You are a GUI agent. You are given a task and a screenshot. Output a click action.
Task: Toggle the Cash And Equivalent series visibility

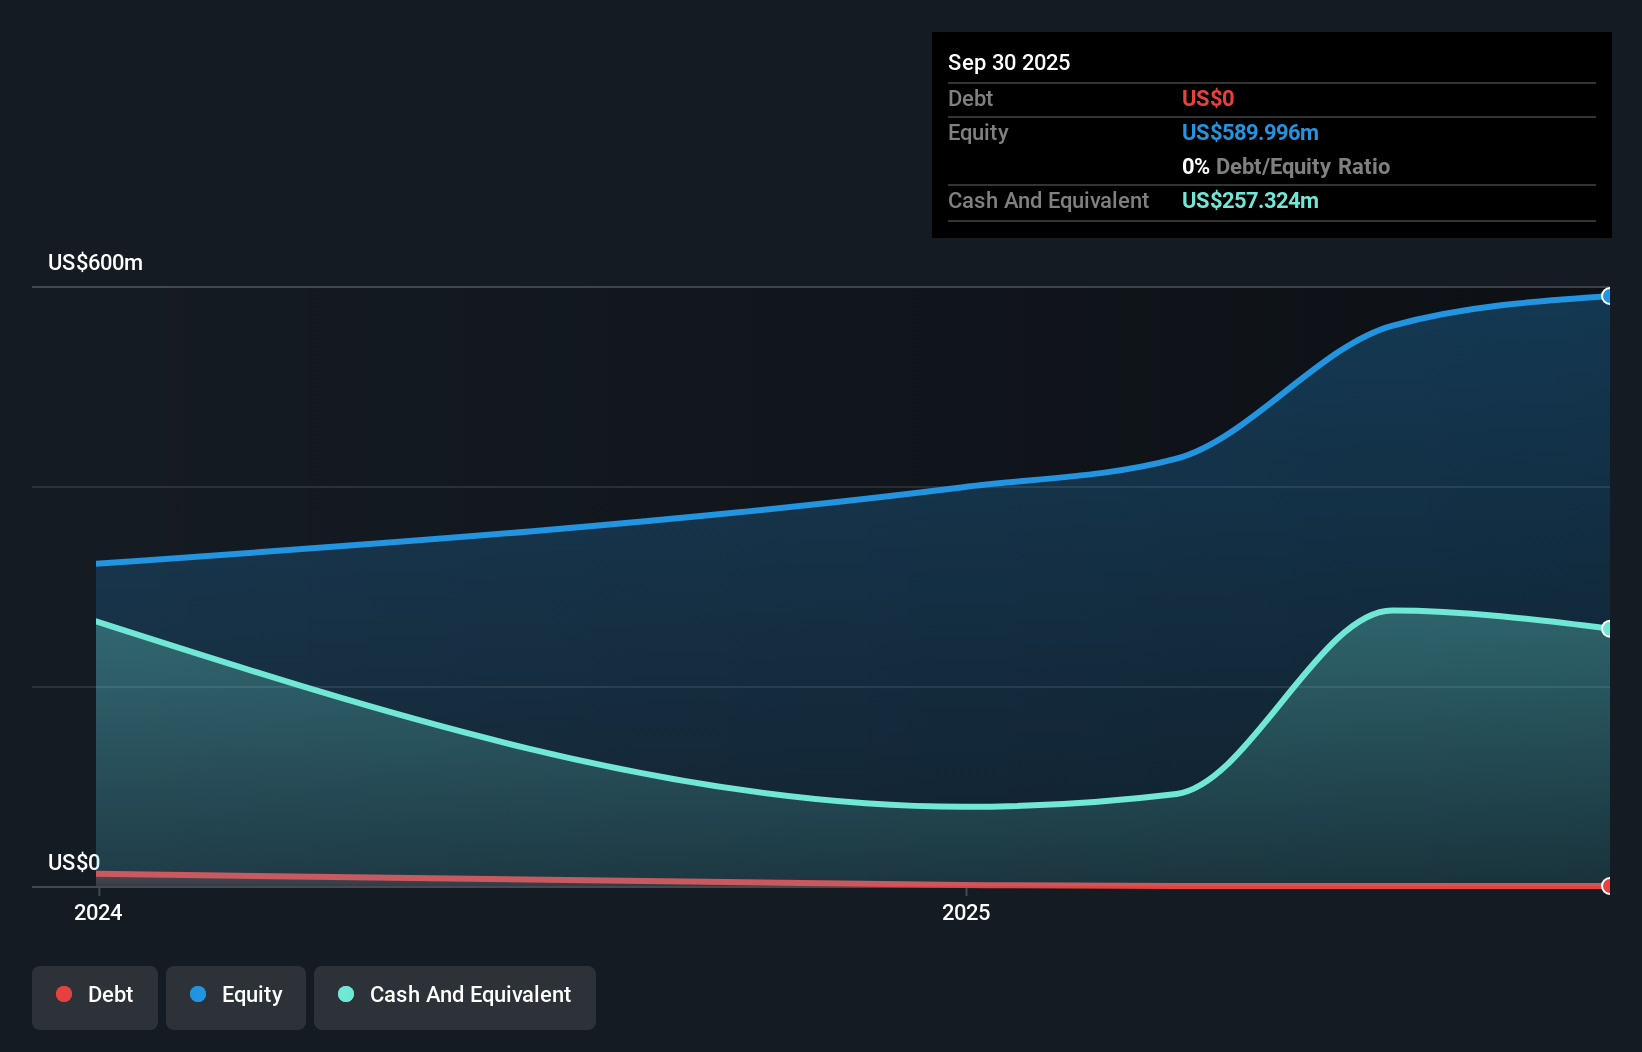click(455, 995)
